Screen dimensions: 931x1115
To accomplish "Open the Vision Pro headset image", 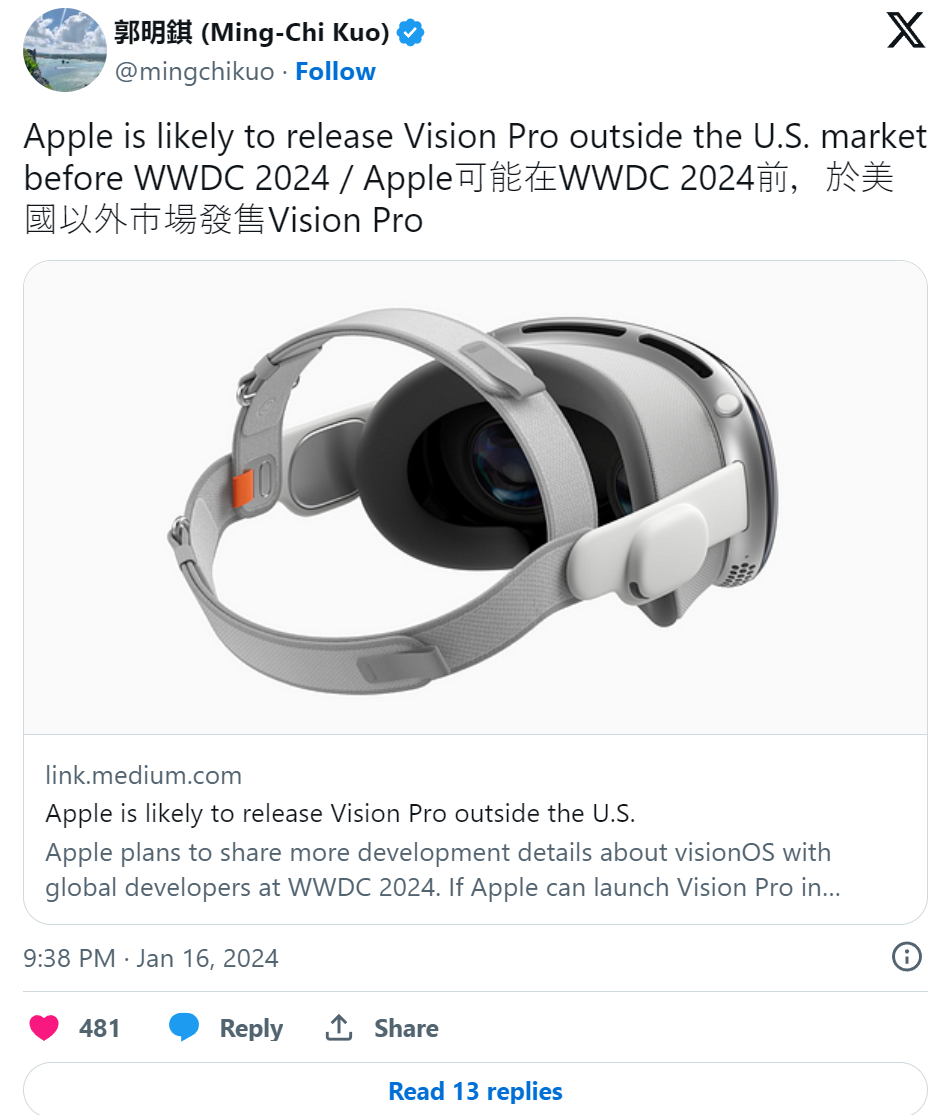I will [475, 497].
